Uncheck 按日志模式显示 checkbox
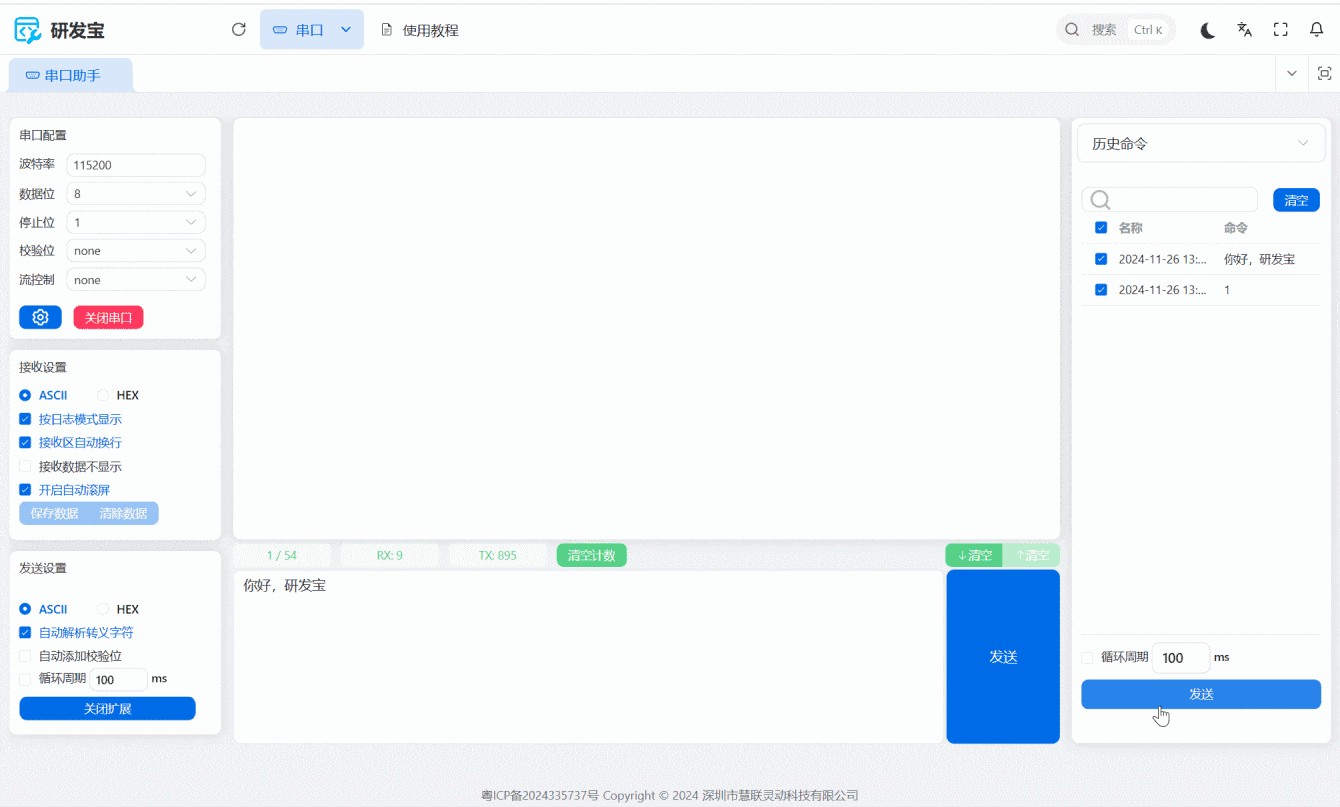This screenshot has width=1340, height=807. tap(26, 420)
